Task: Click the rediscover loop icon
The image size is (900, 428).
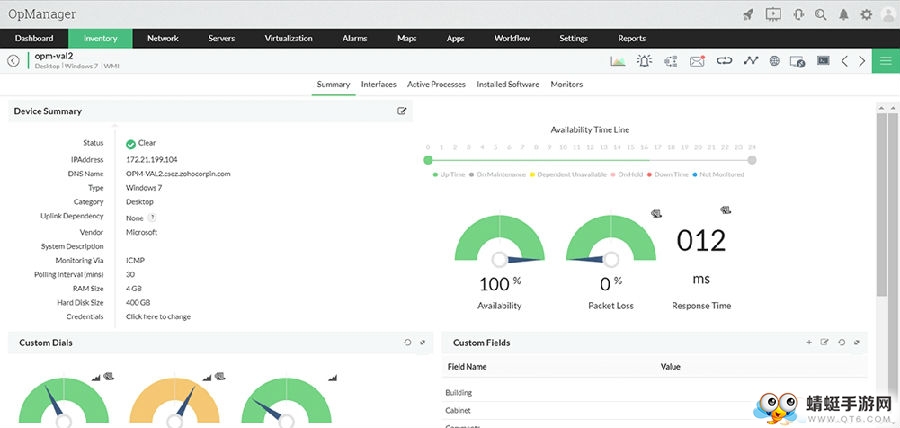Action: 724,61
